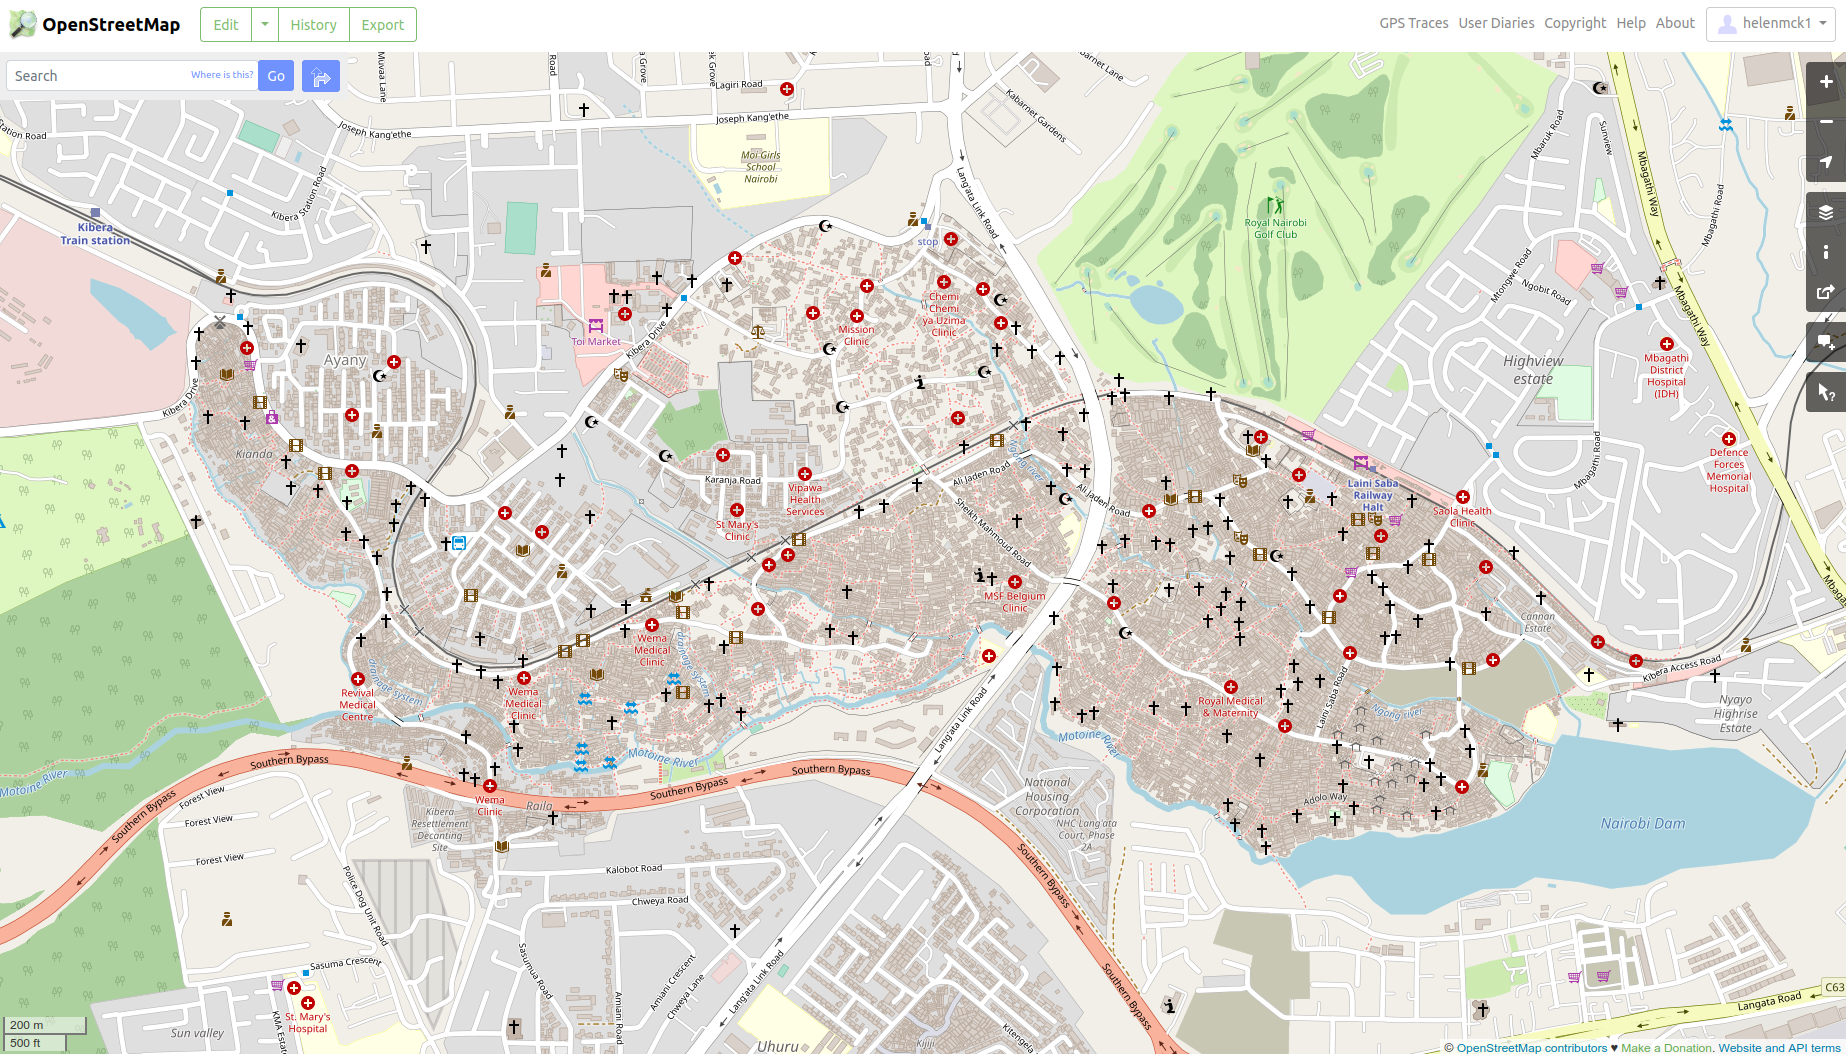The image size is (1846, 1054).
Task: Zoom out of the map
Action: [1826, 122]
